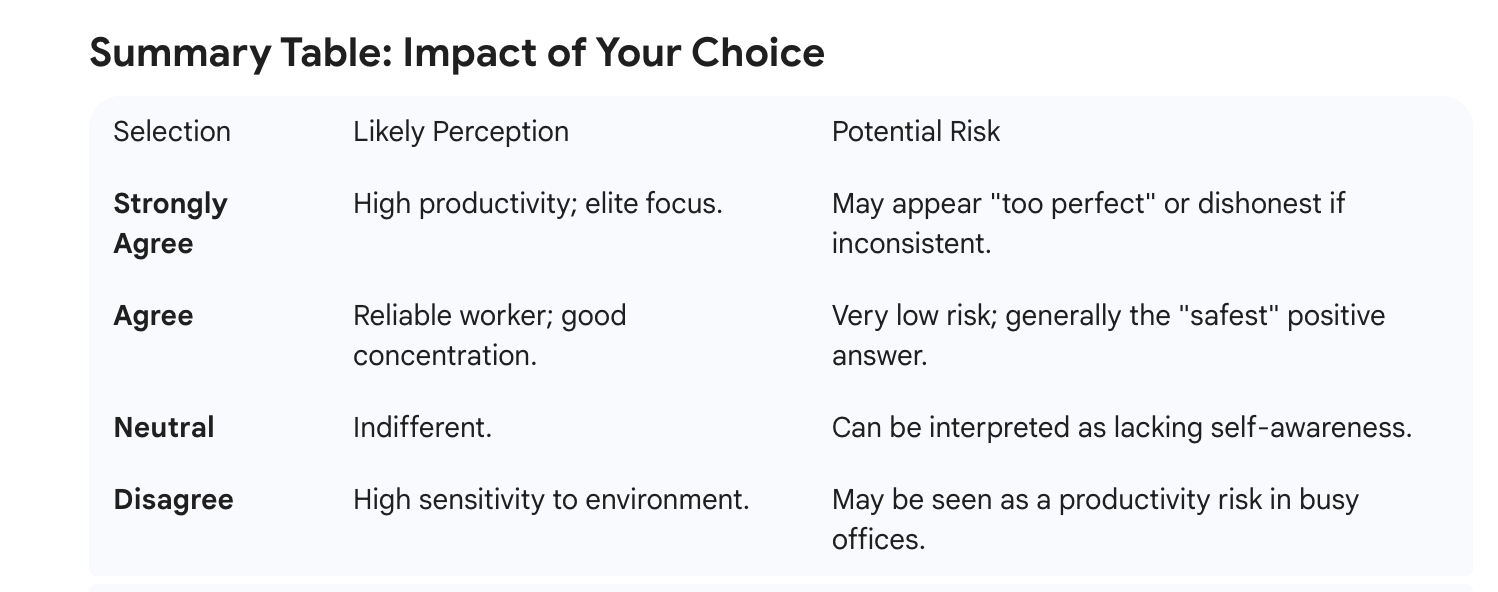Click the Likely Perception column header
The image size is (1498, 592).
coord(460,132)
